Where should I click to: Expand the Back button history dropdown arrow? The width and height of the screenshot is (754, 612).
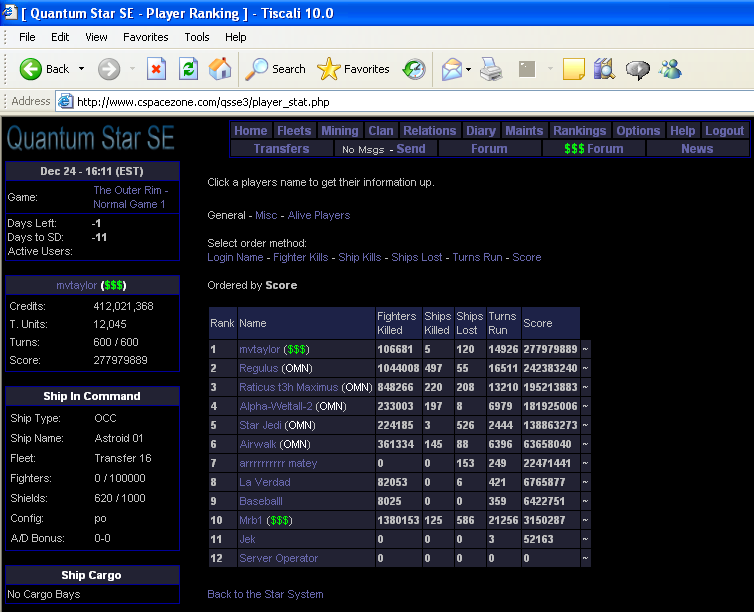pyautogui.click(x=82, y=69)
